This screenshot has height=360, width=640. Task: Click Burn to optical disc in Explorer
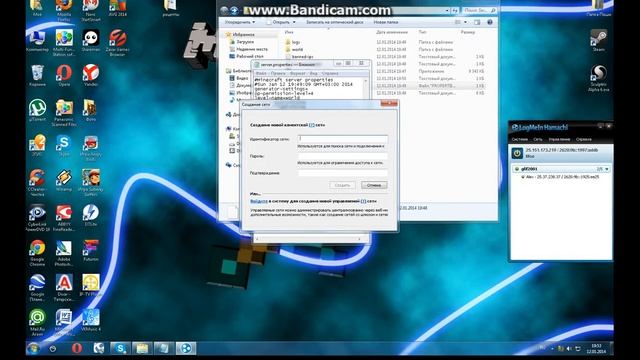pos(334,22)
